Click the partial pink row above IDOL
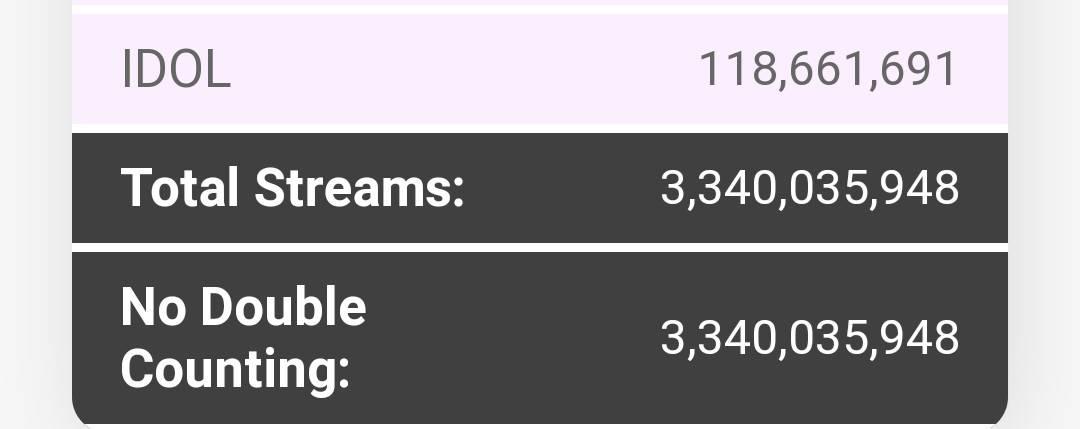The width and height of the screenshot is (1080, 429). tap(540, 2)
